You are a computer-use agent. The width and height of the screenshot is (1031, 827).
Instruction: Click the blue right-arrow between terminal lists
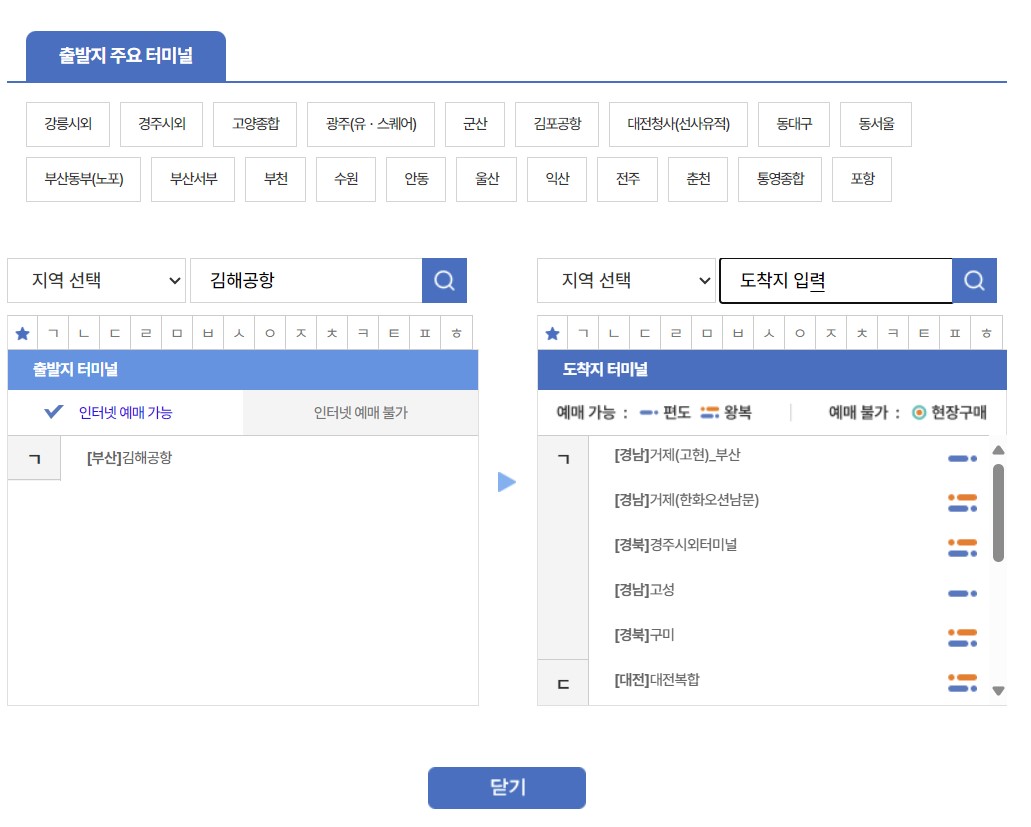507,482
